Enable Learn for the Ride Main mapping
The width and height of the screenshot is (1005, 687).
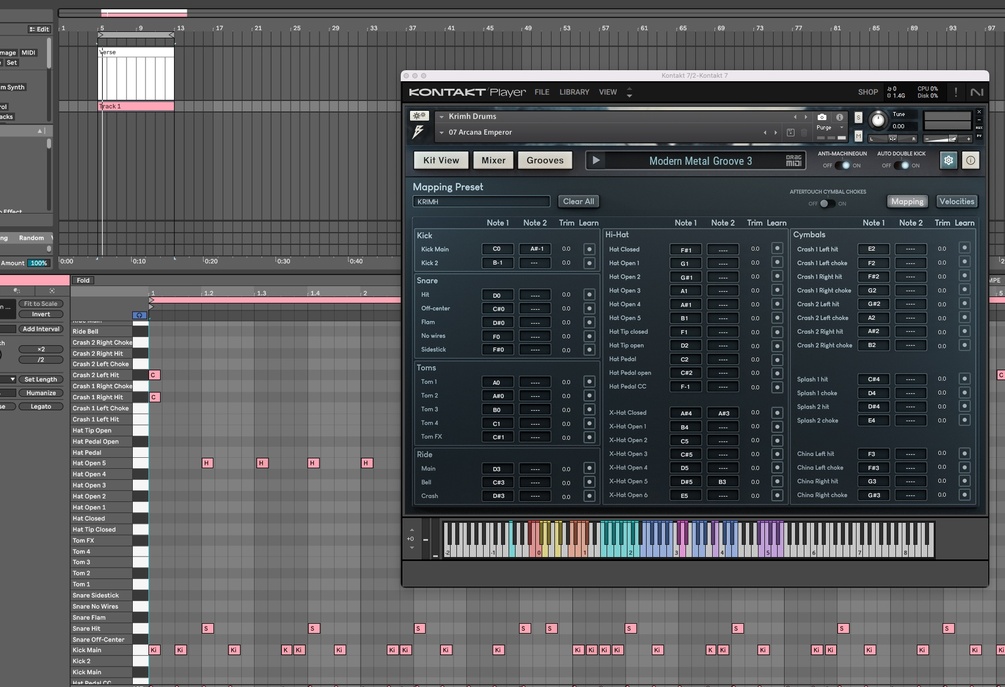589,468
